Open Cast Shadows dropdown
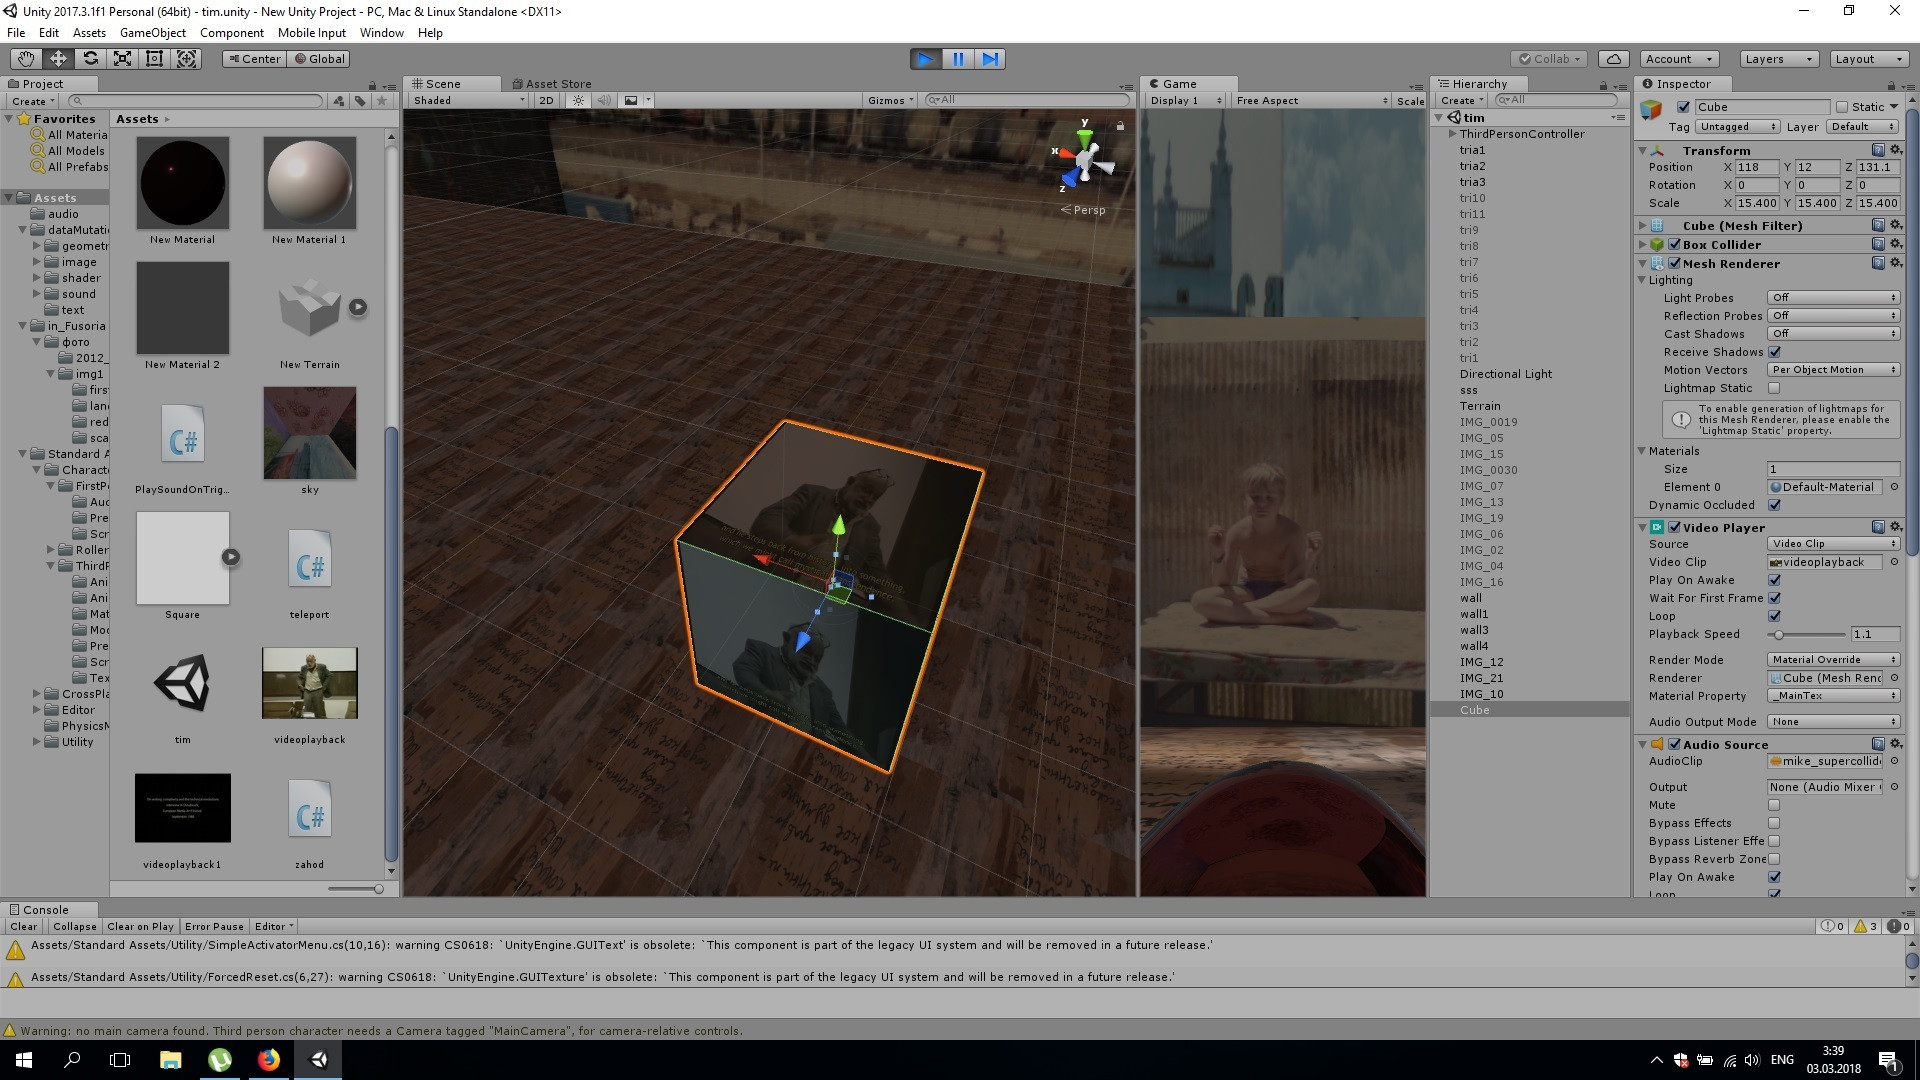Viewport: 1920px width, 1080px height. [x=1833, y=334]
